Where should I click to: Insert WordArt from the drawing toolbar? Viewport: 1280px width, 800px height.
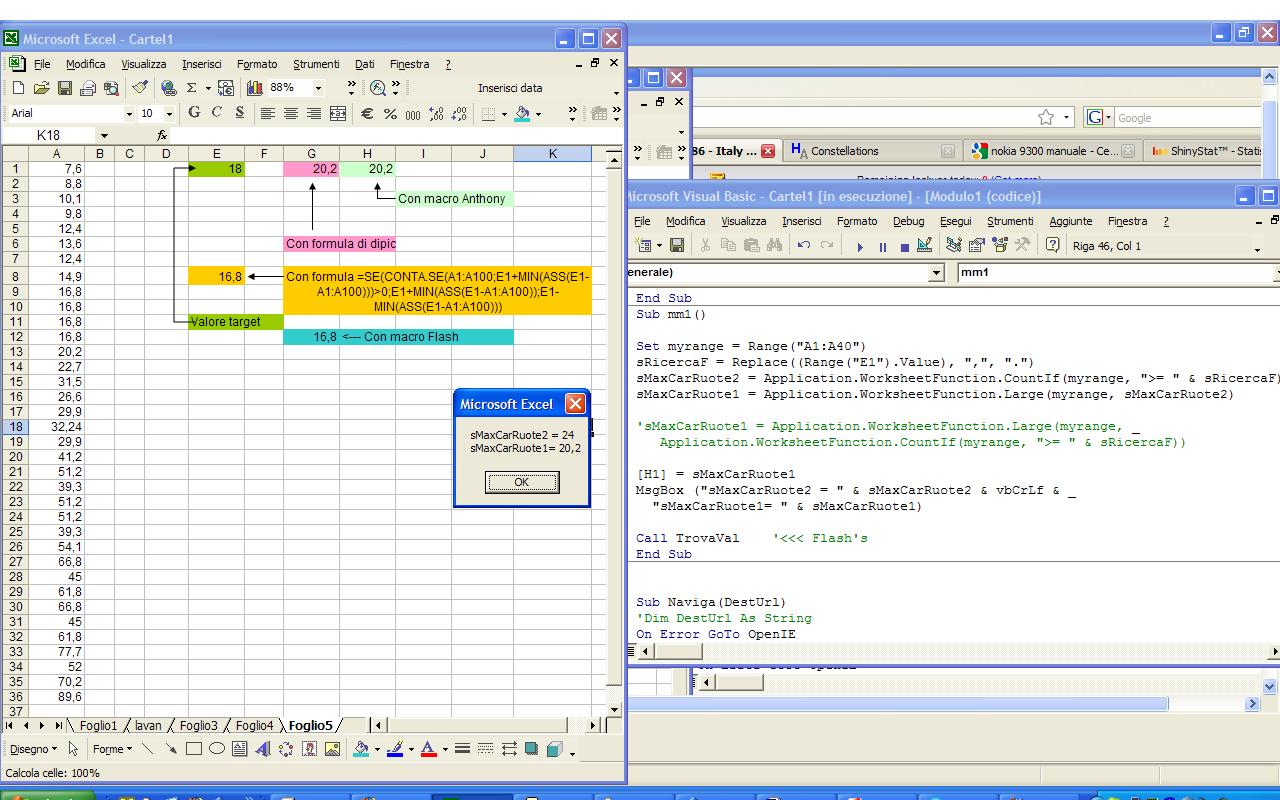pos(263,749)
